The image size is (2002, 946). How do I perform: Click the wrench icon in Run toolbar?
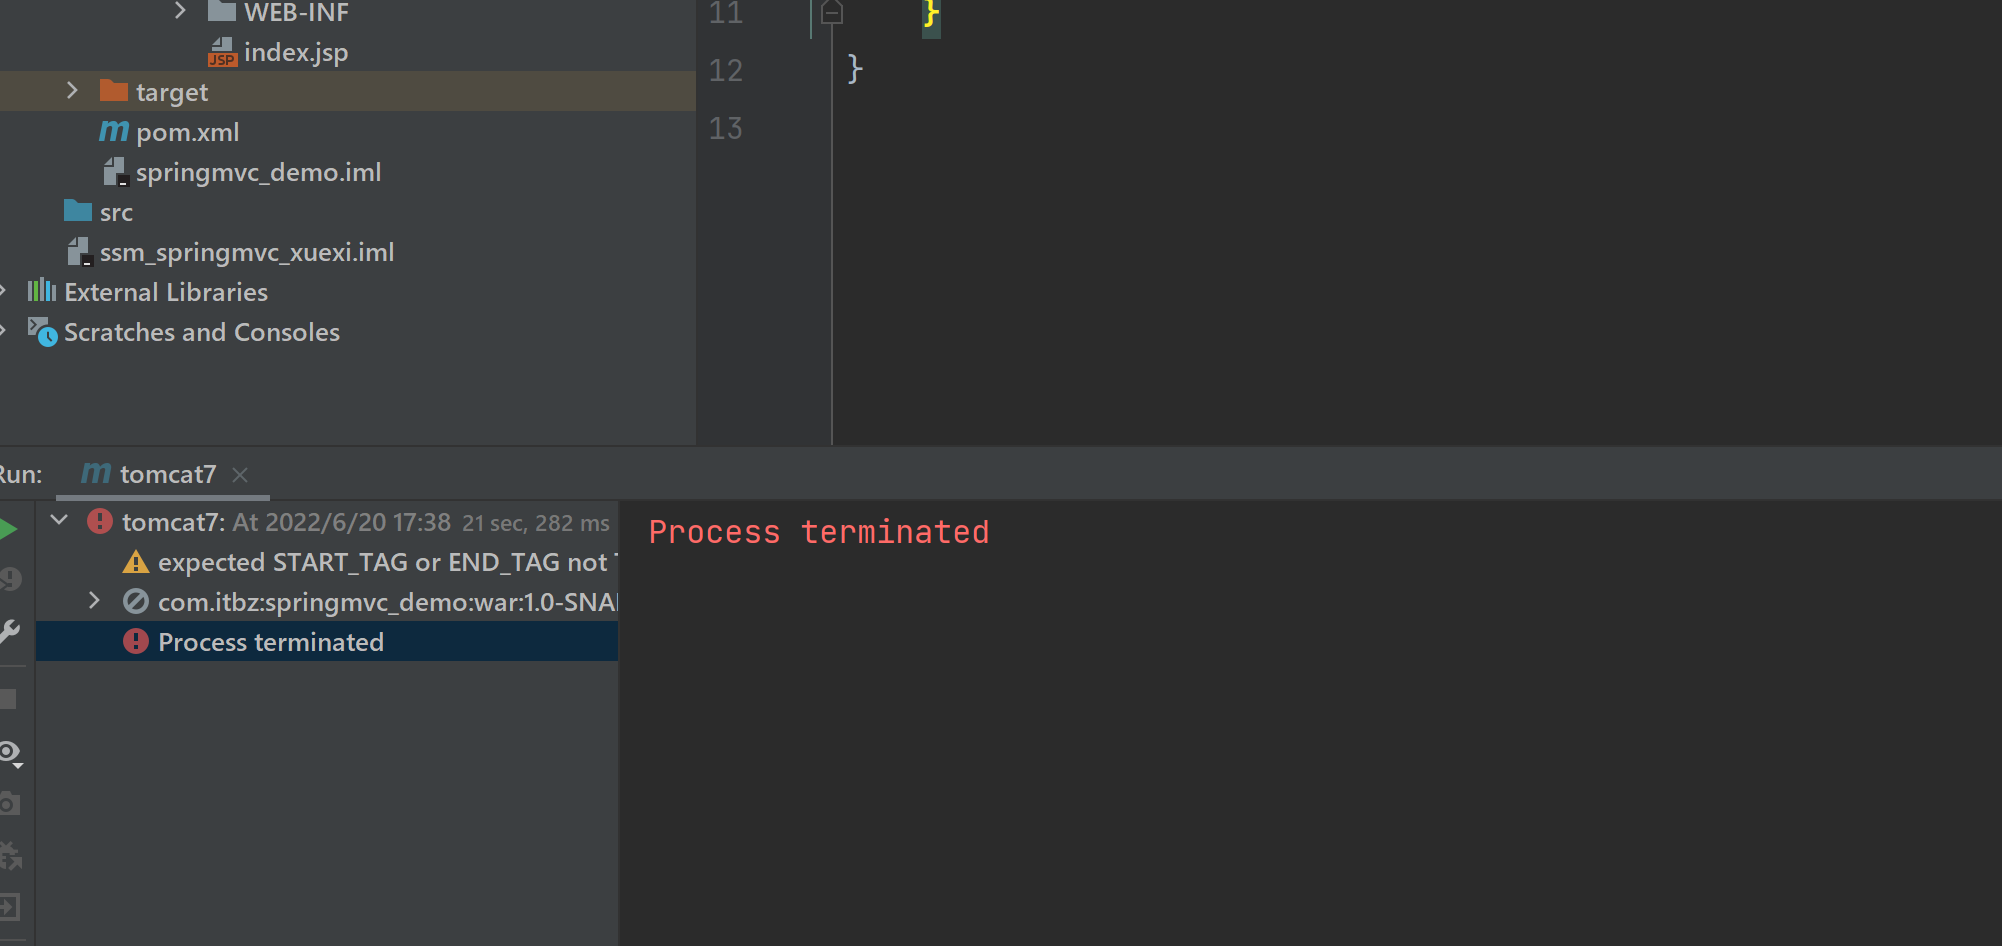pos(9,632)
